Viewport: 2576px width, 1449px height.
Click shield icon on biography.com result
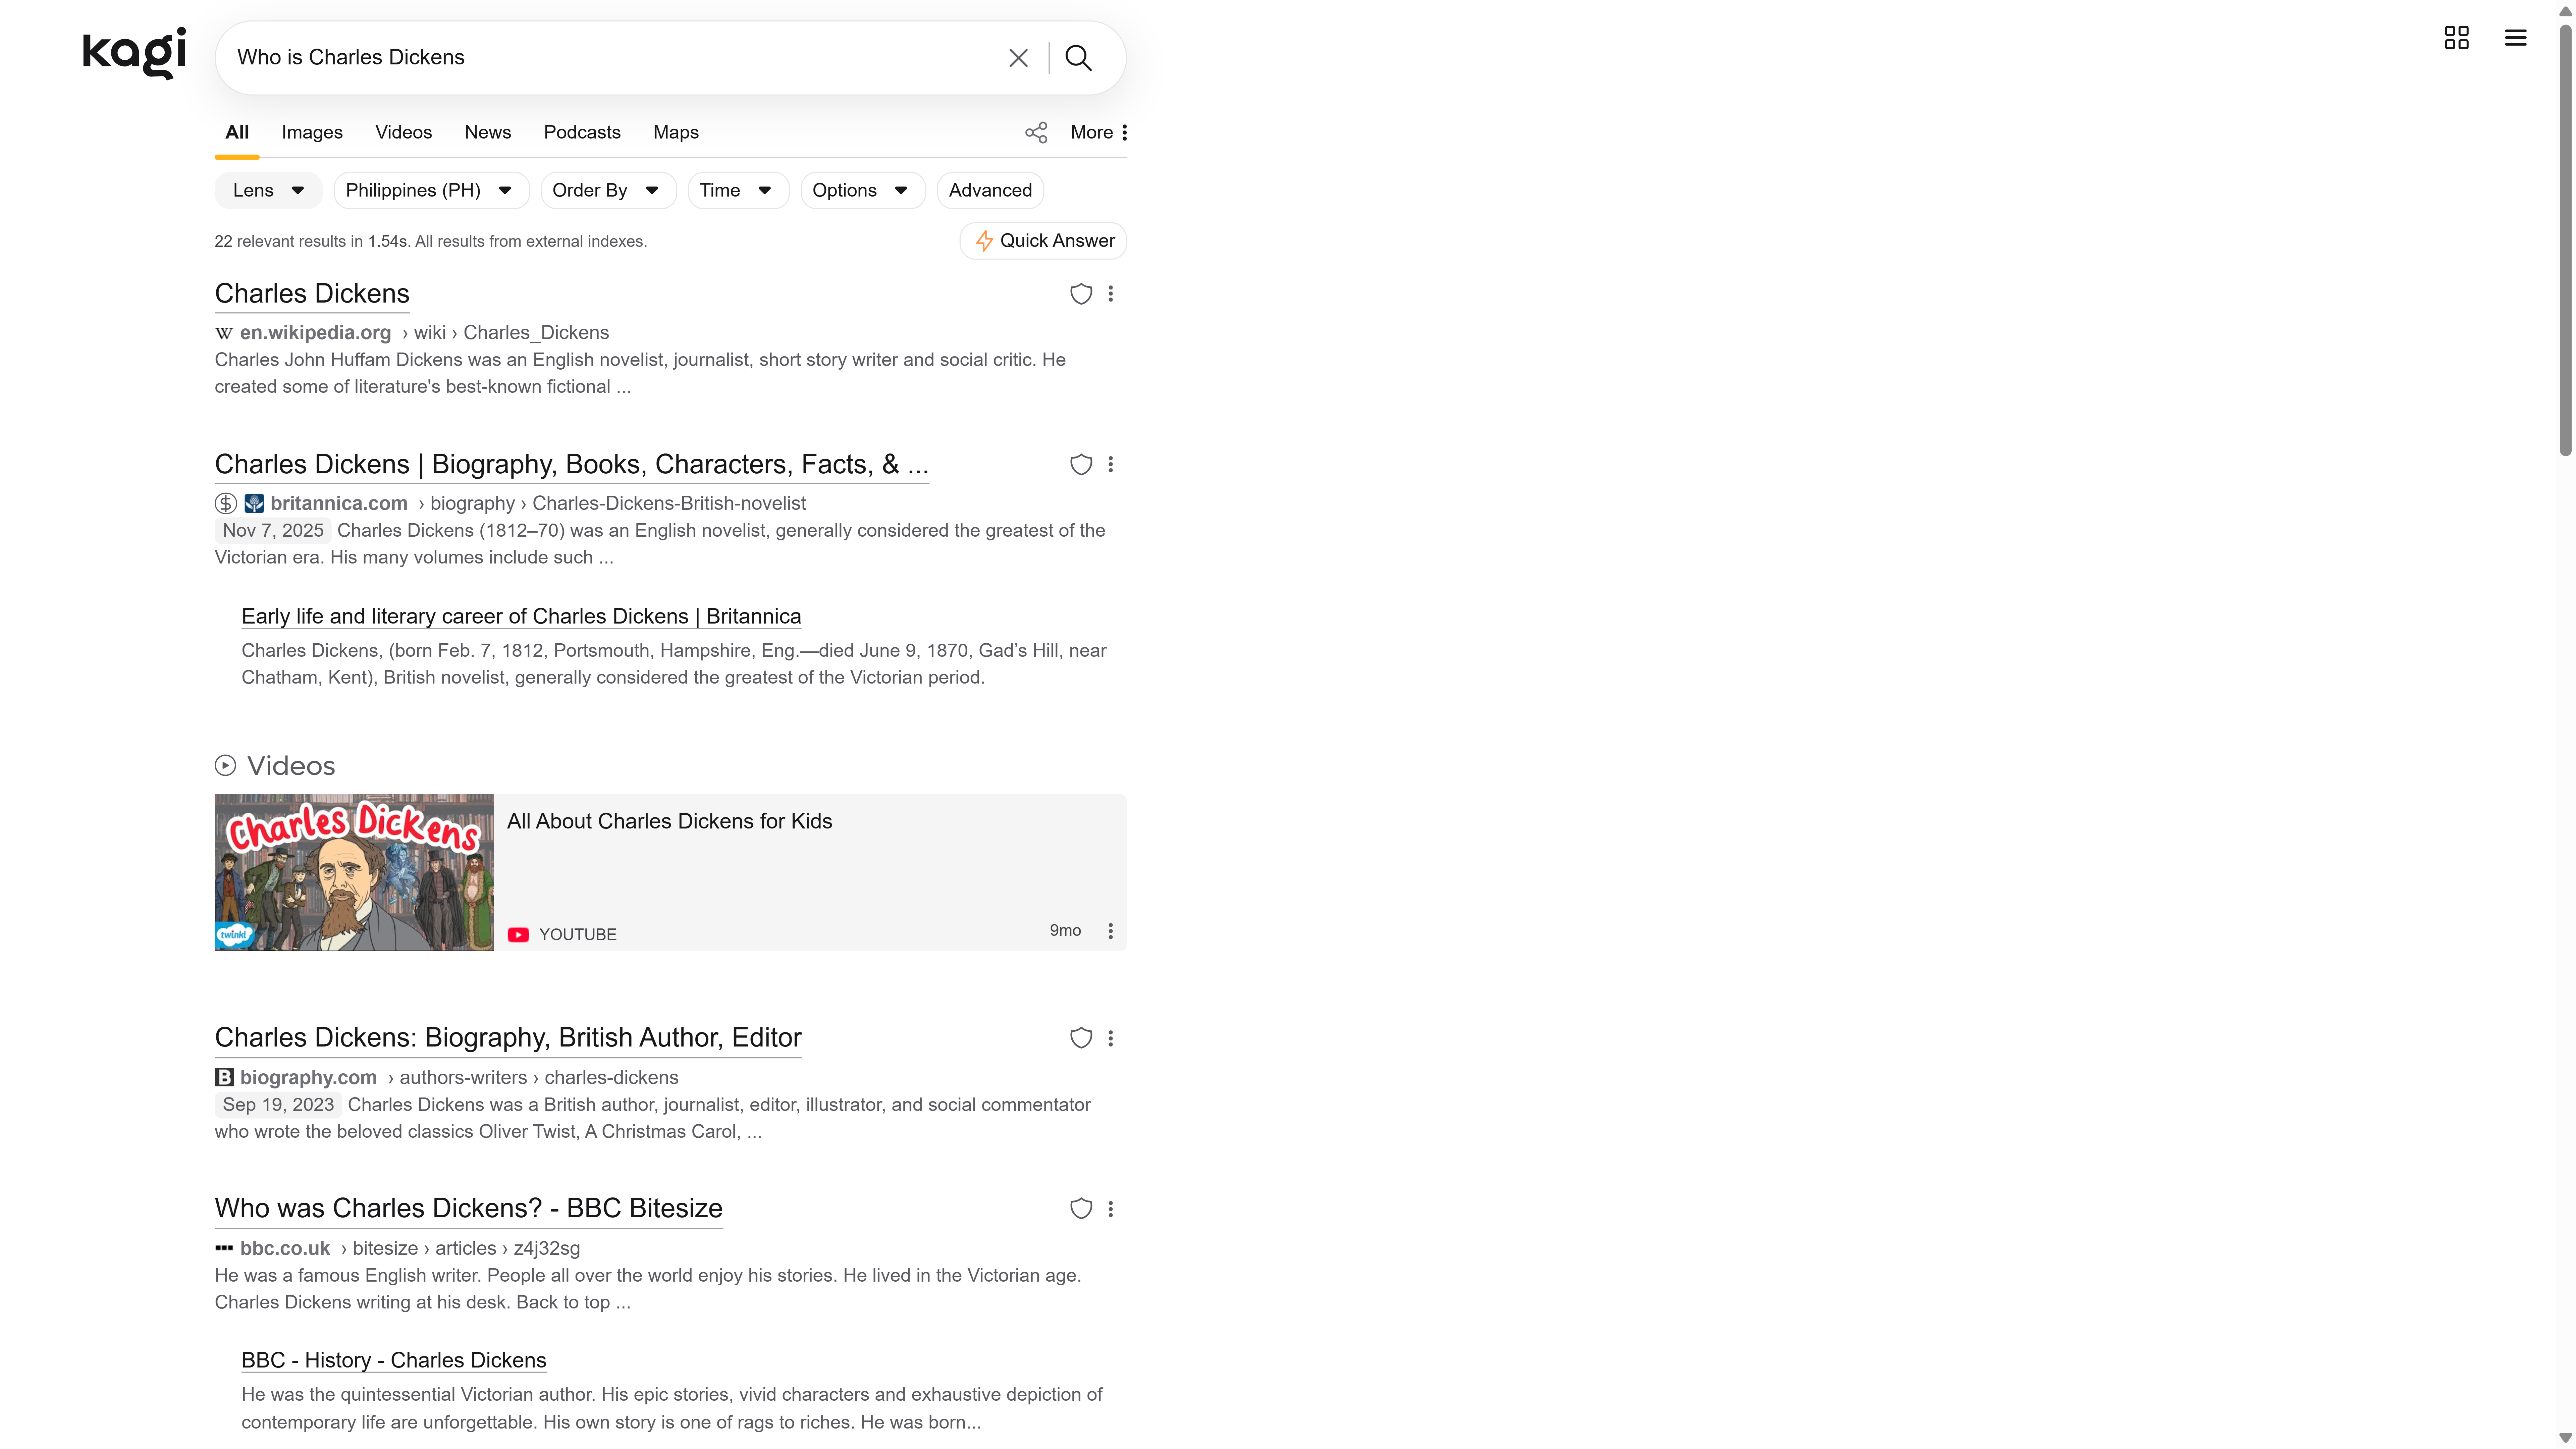(x=1081, y=1038)
